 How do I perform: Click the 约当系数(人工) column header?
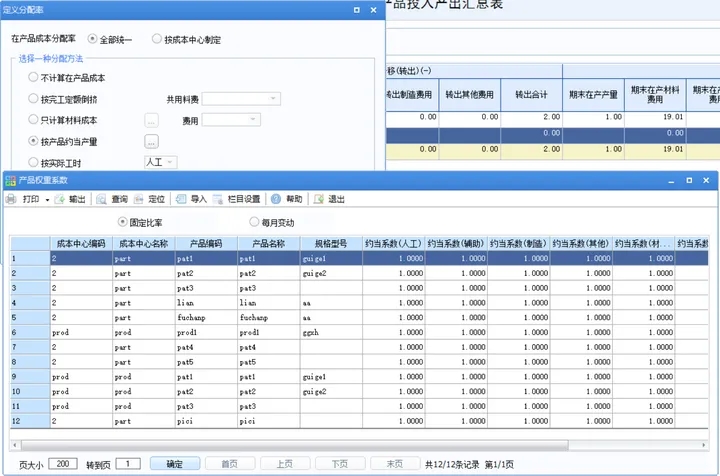pos(394,243)
